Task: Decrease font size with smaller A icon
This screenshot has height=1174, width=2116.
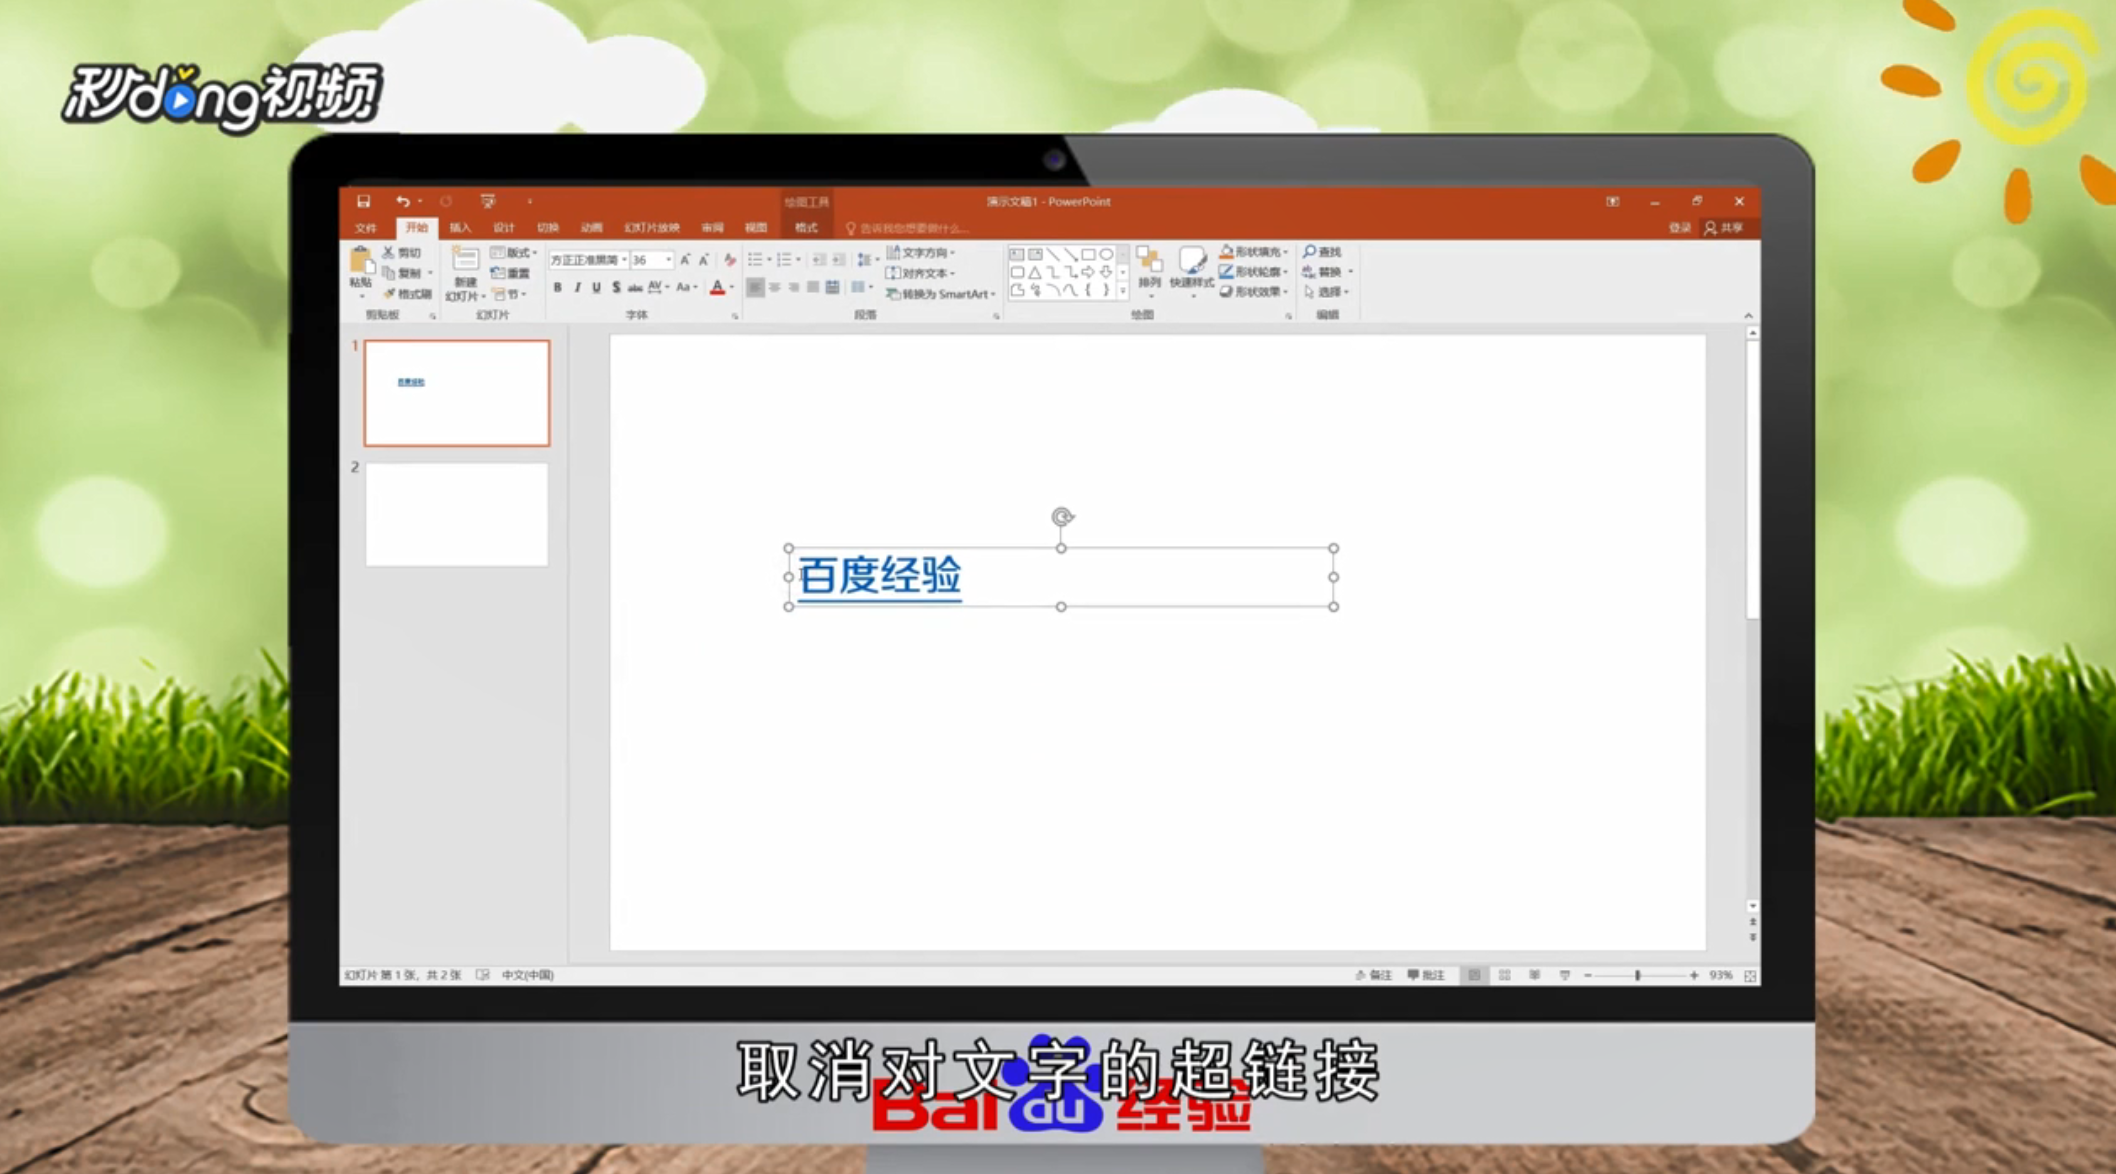Action: 704,260
